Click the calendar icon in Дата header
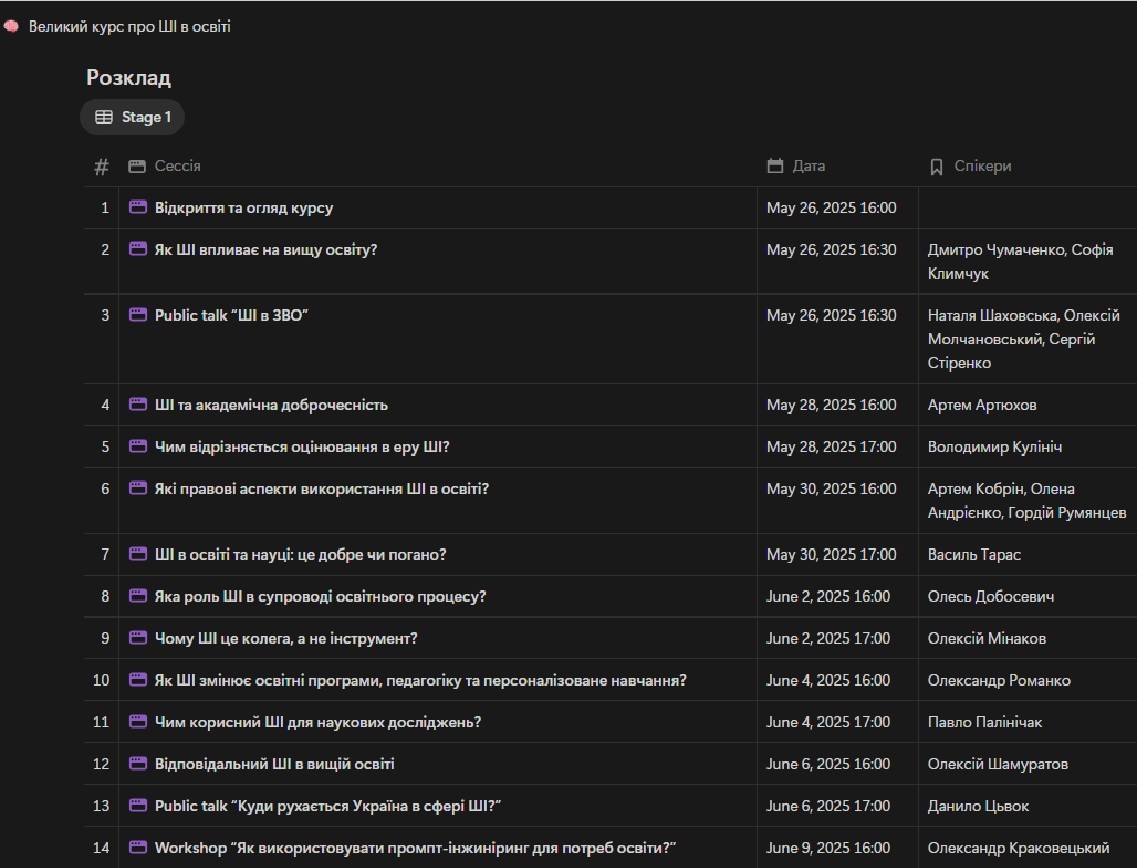The image size is (1138, 868). pyautogui.click(x=775, y=166)
